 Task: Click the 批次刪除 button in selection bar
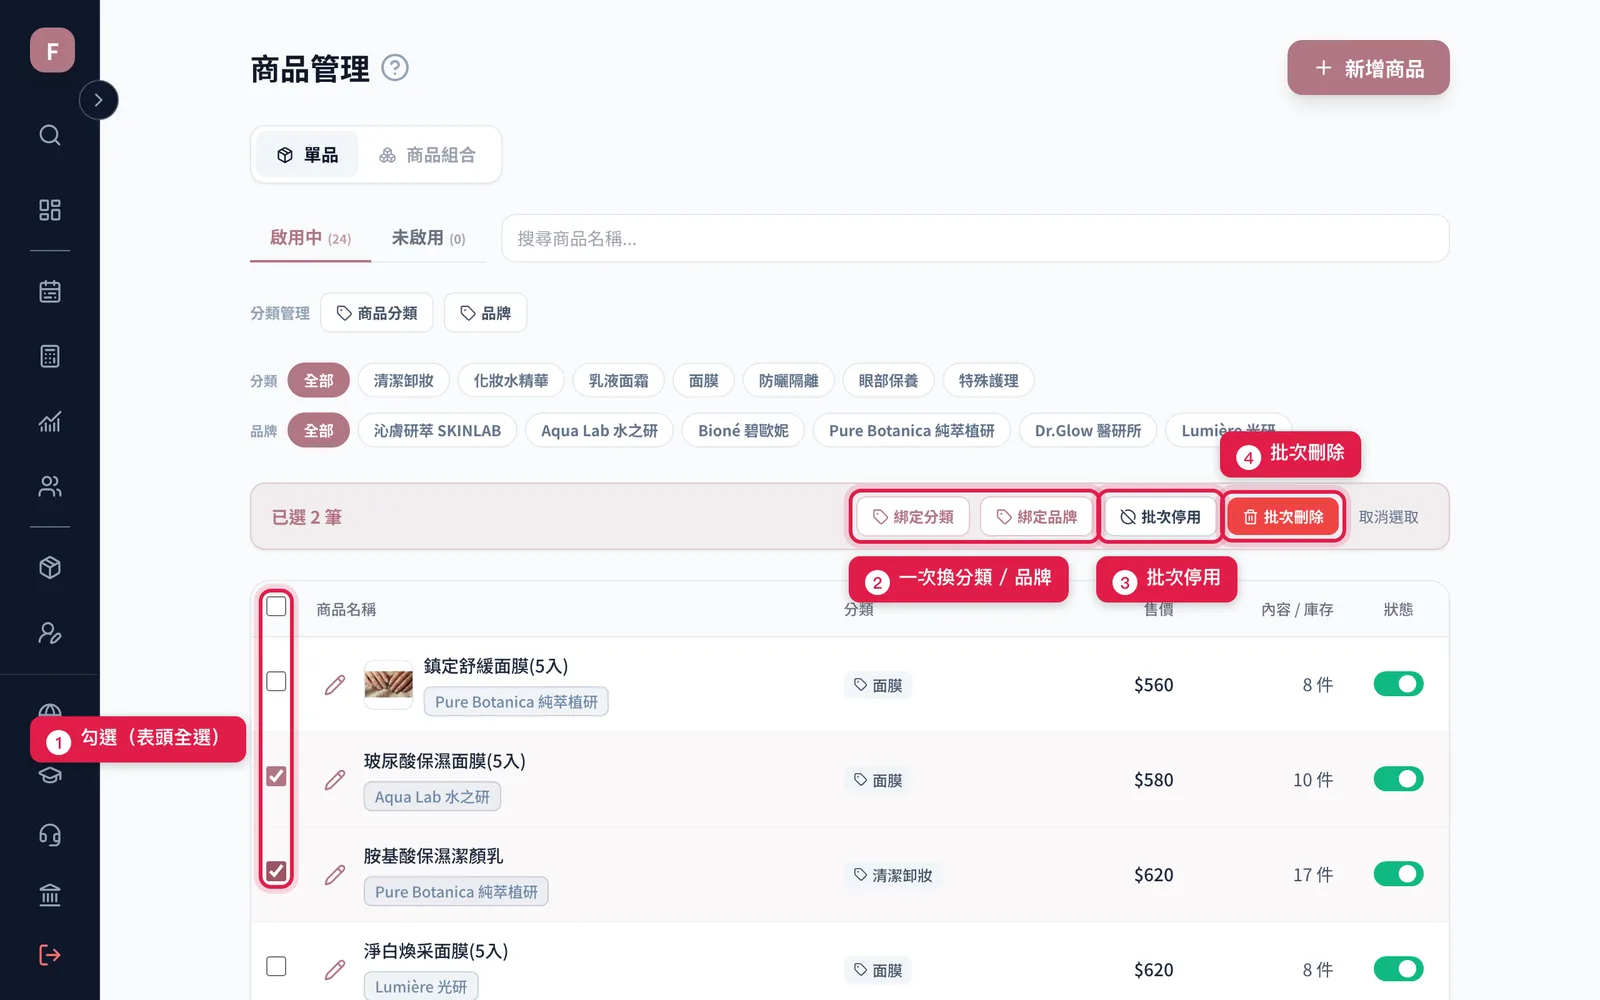tap(1283, 517)
